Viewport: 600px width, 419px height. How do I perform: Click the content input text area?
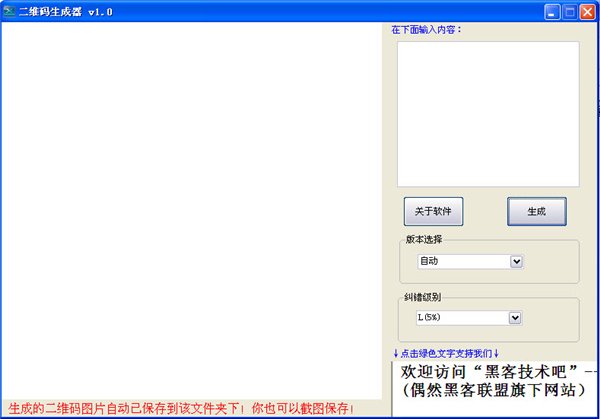pos(488,114)
